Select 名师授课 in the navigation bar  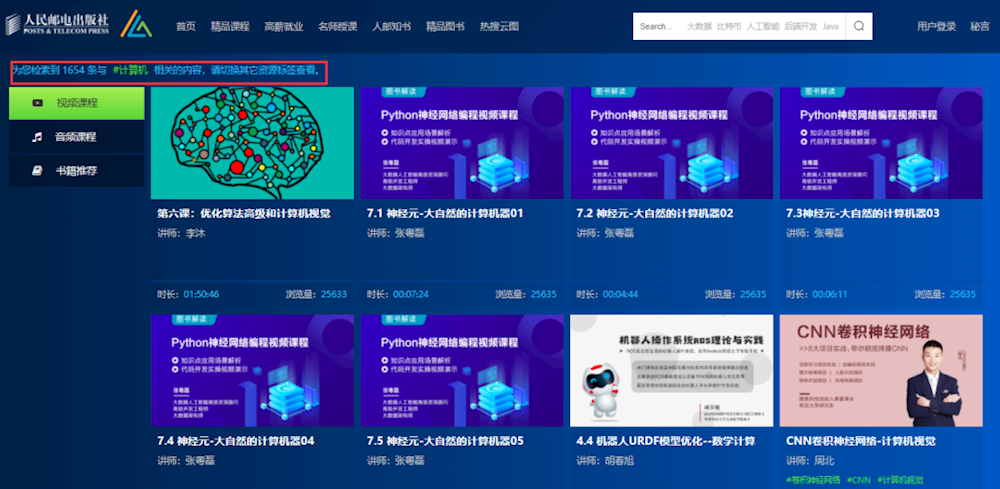coord(337,27)
